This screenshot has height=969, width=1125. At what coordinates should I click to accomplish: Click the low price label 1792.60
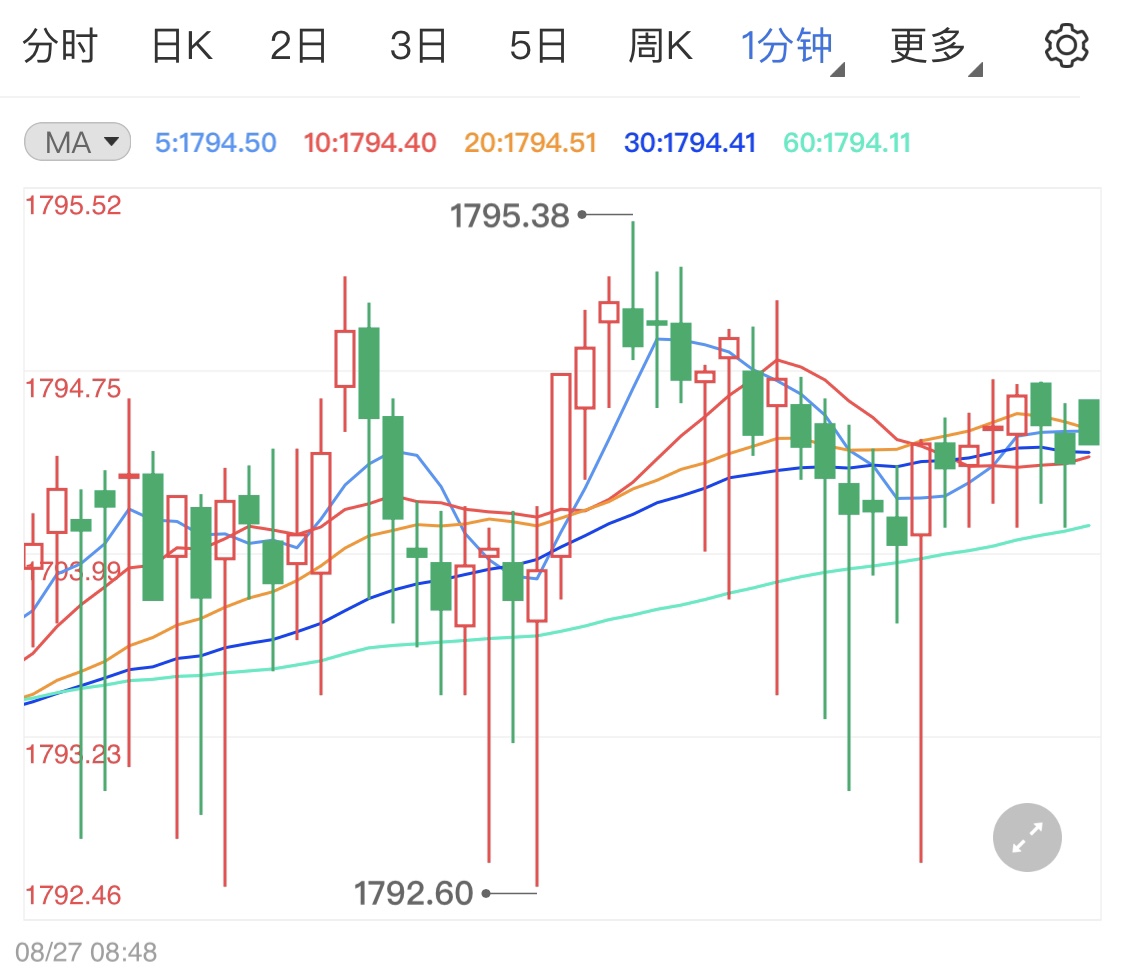413,893
